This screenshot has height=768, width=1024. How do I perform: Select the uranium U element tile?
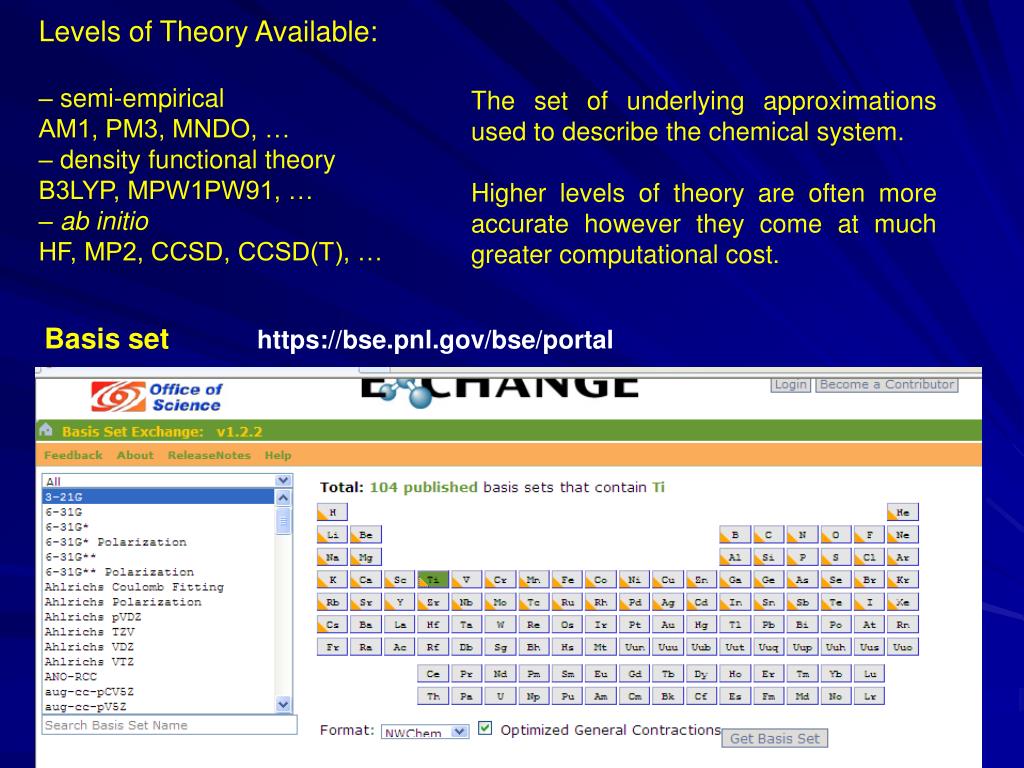(x=500, y=696)
